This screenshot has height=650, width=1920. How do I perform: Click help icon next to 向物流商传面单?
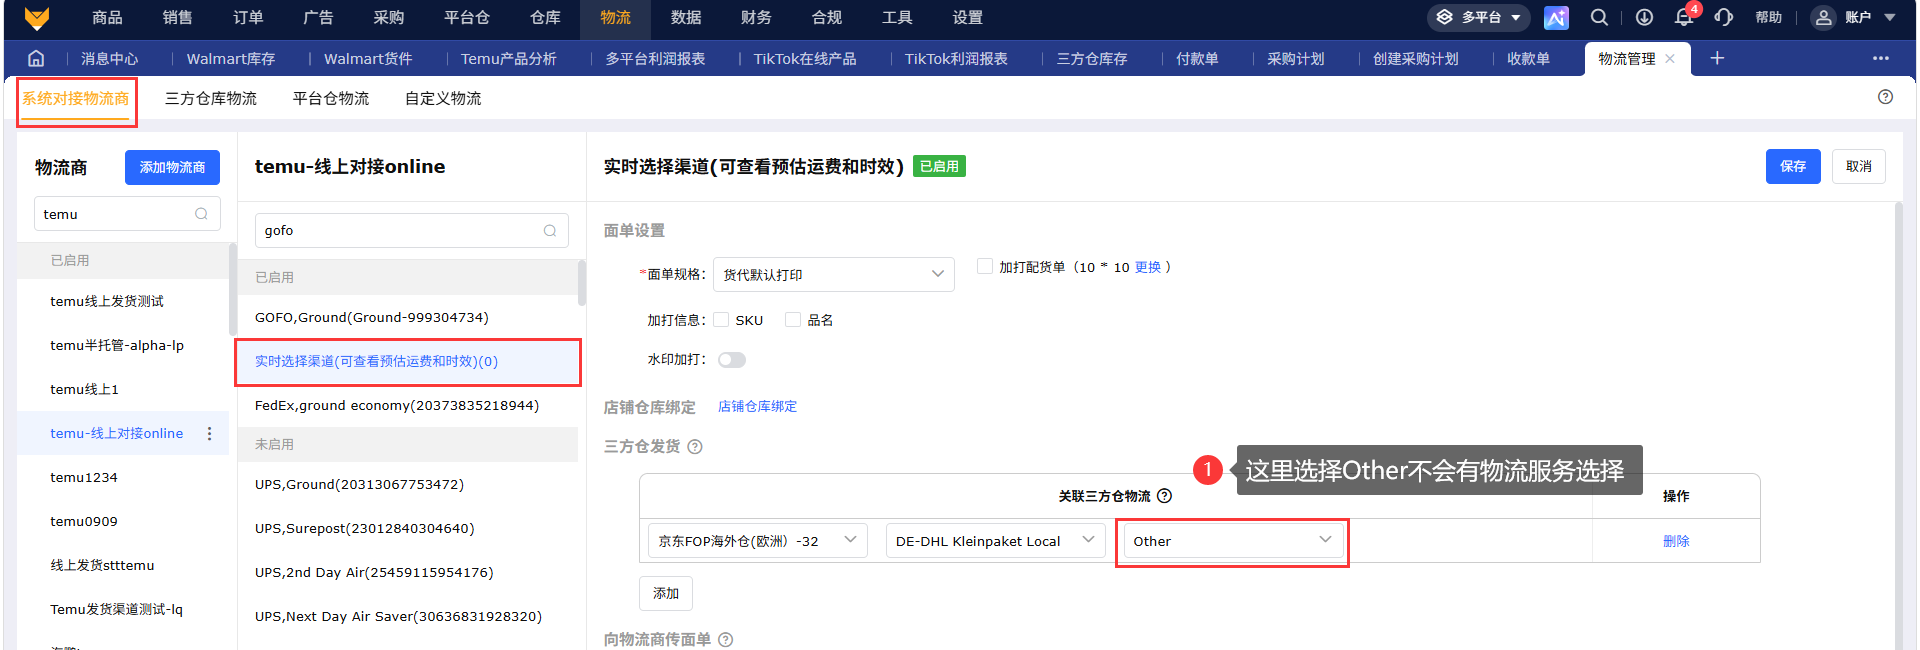point(726,640)
